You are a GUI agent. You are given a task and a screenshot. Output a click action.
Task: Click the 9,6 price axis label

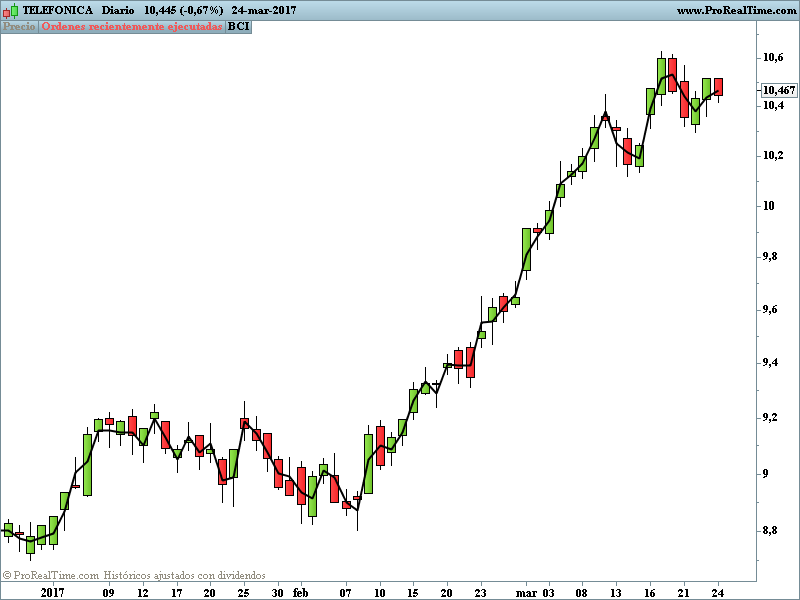point(769,310)
